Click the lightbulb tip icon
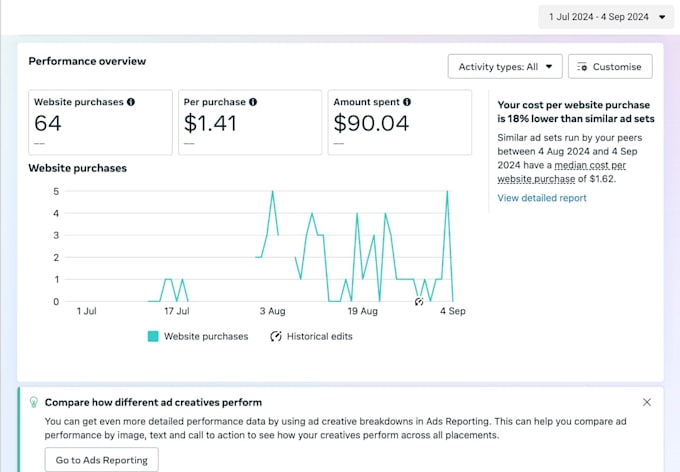The height and width of the screenshot is (472, 680). [x=33, y=402]
